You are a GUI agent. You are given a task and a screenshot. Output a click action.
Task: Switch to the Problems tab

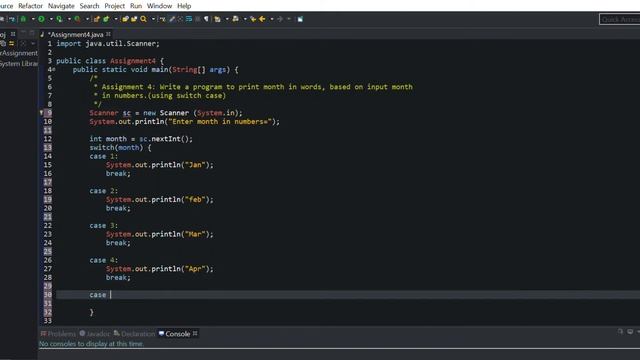58,334
